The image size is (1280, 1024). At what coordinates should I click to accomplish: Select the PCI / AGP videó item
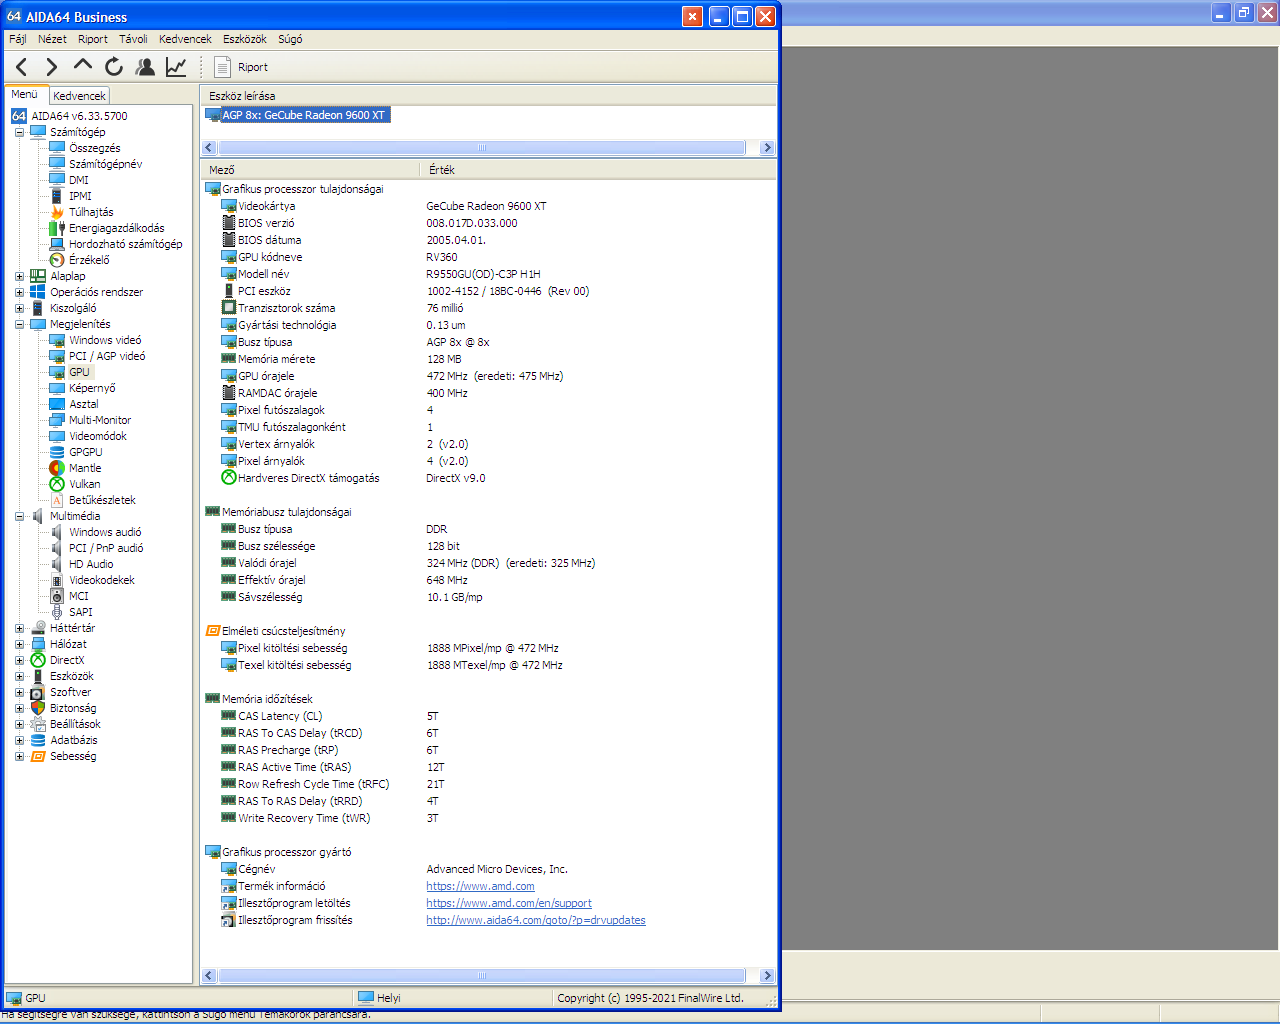107,356
